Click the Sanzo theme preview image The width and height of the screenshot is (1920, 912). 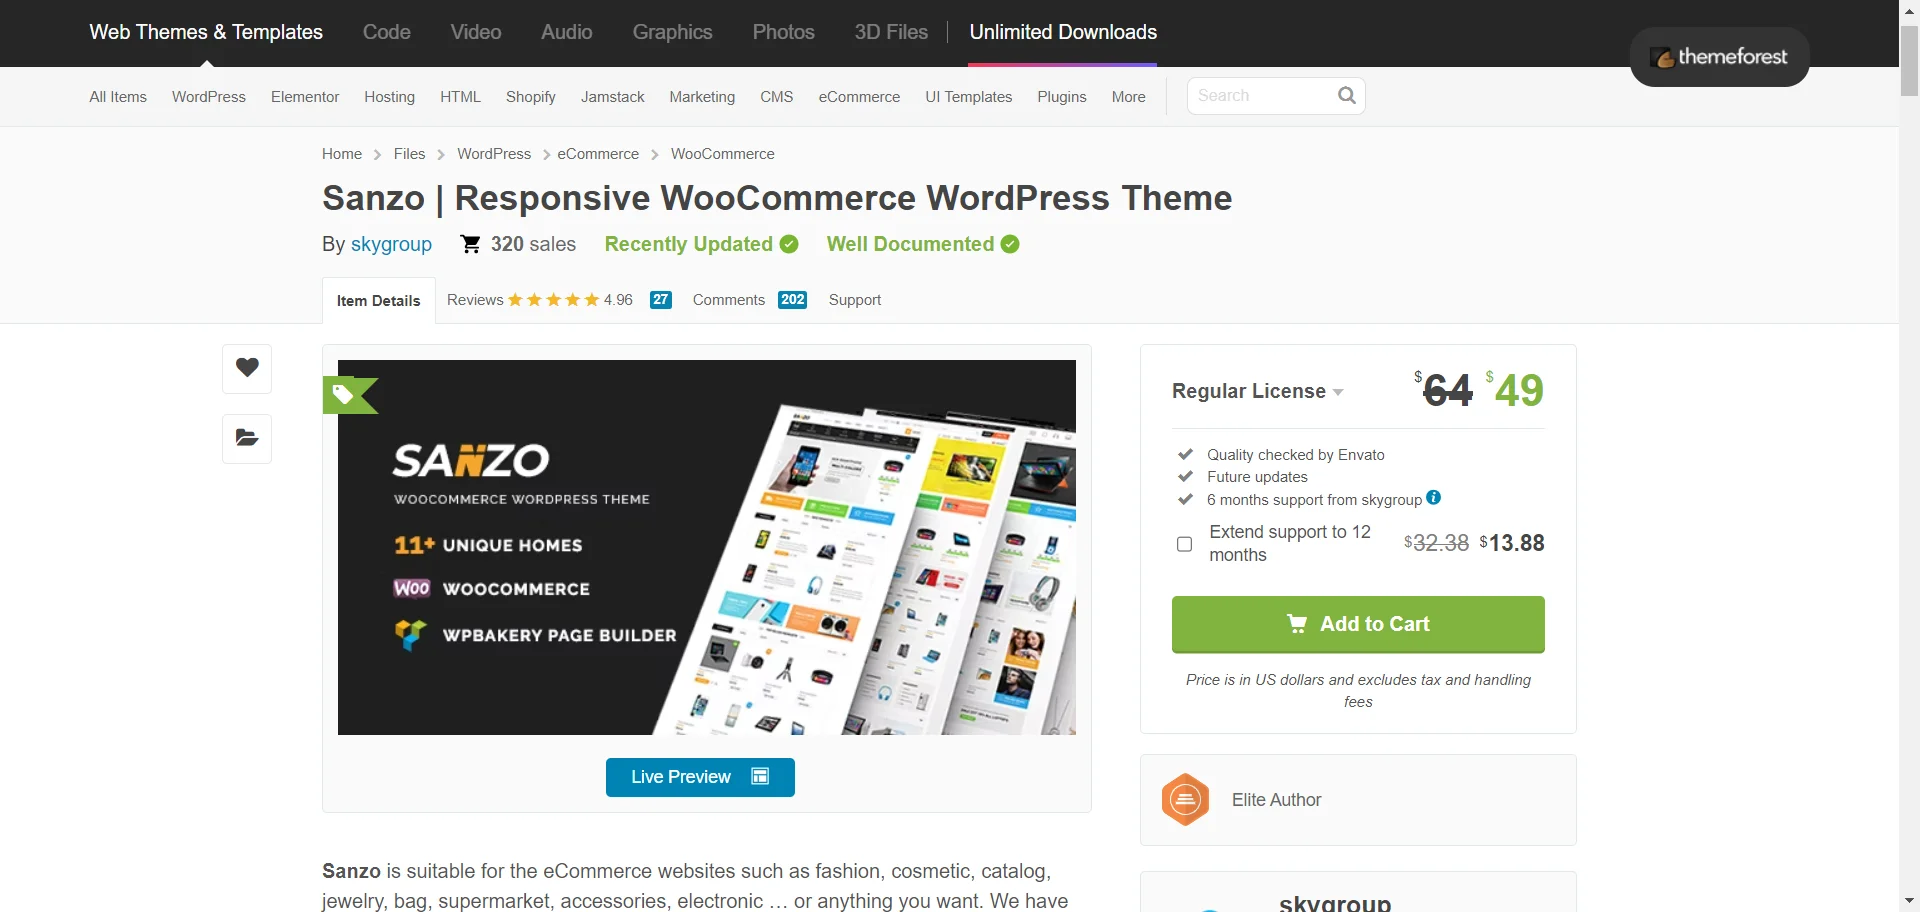click(707, 548)
